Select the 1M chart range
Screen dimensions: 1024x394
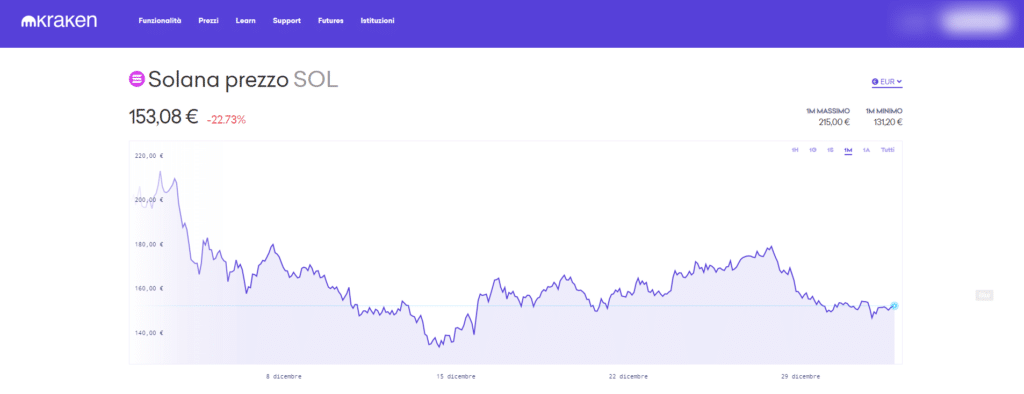pyautogui.click(x=848, y=150)
